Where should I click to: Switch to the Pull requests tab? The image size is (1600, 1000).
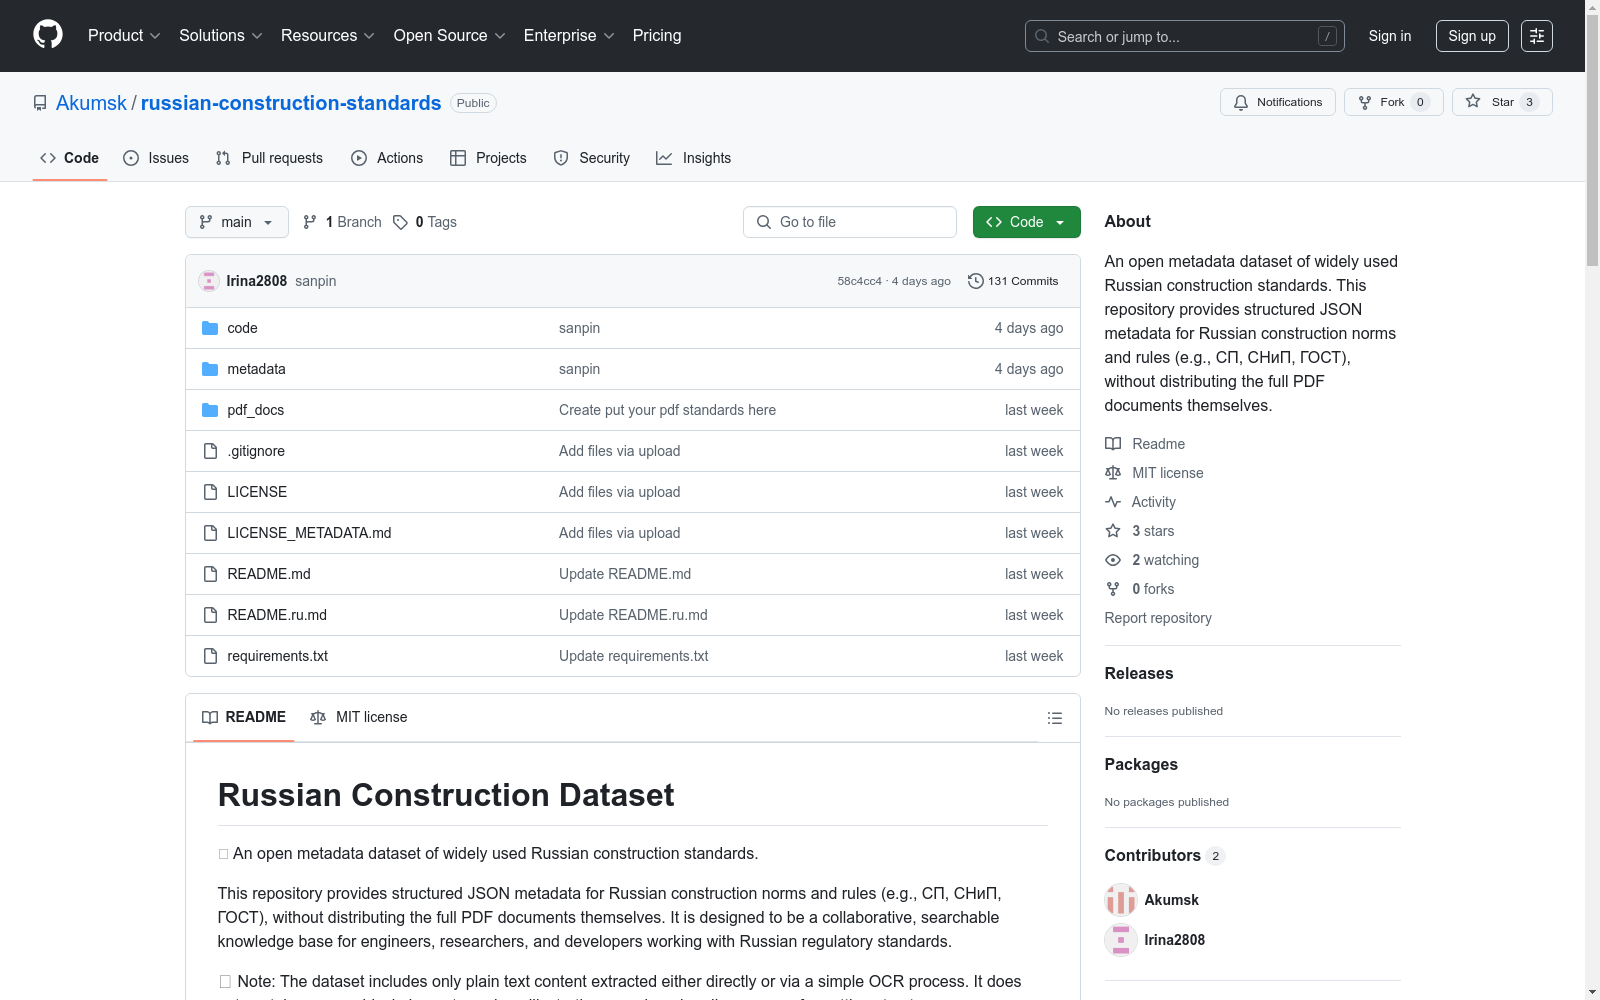[x=269, y=158]
